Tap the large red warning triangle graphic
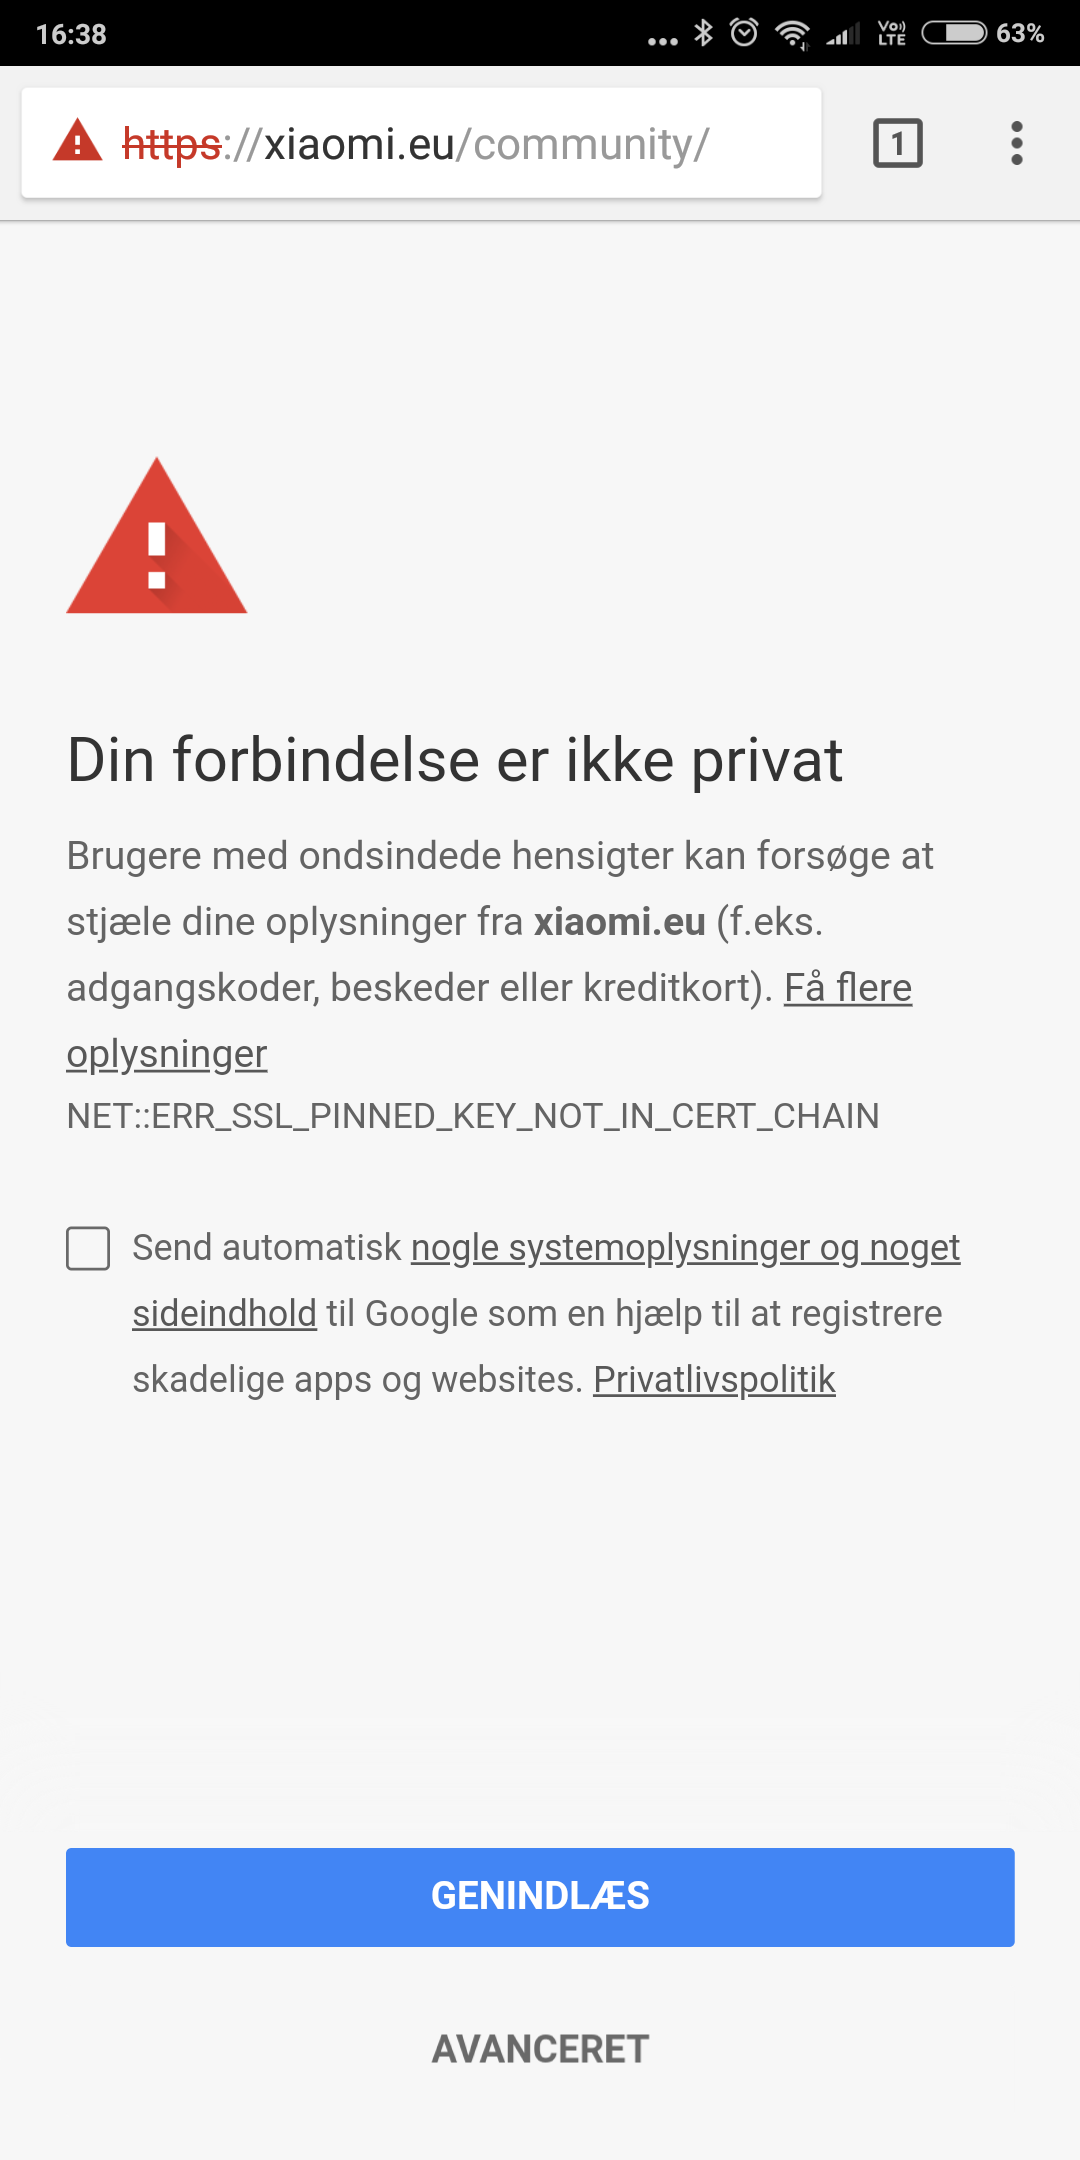 tap(157, 536)
